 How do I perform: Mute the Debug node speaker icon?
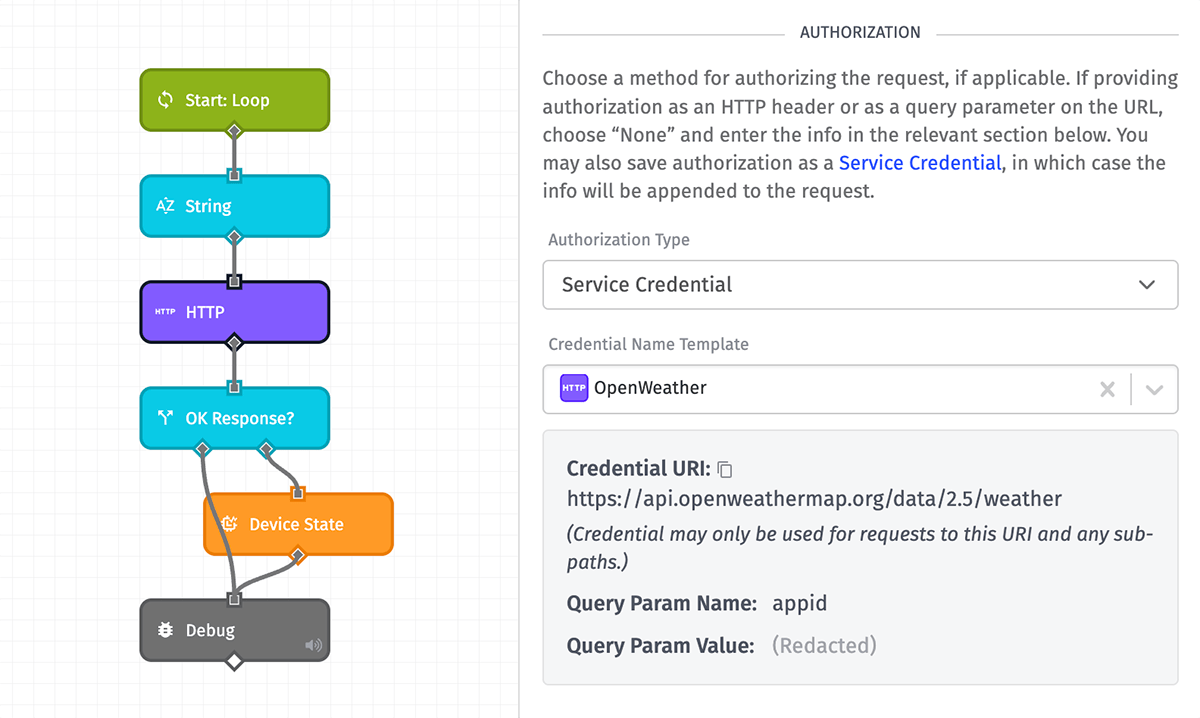pyautogui.click(x=315, y=645)
